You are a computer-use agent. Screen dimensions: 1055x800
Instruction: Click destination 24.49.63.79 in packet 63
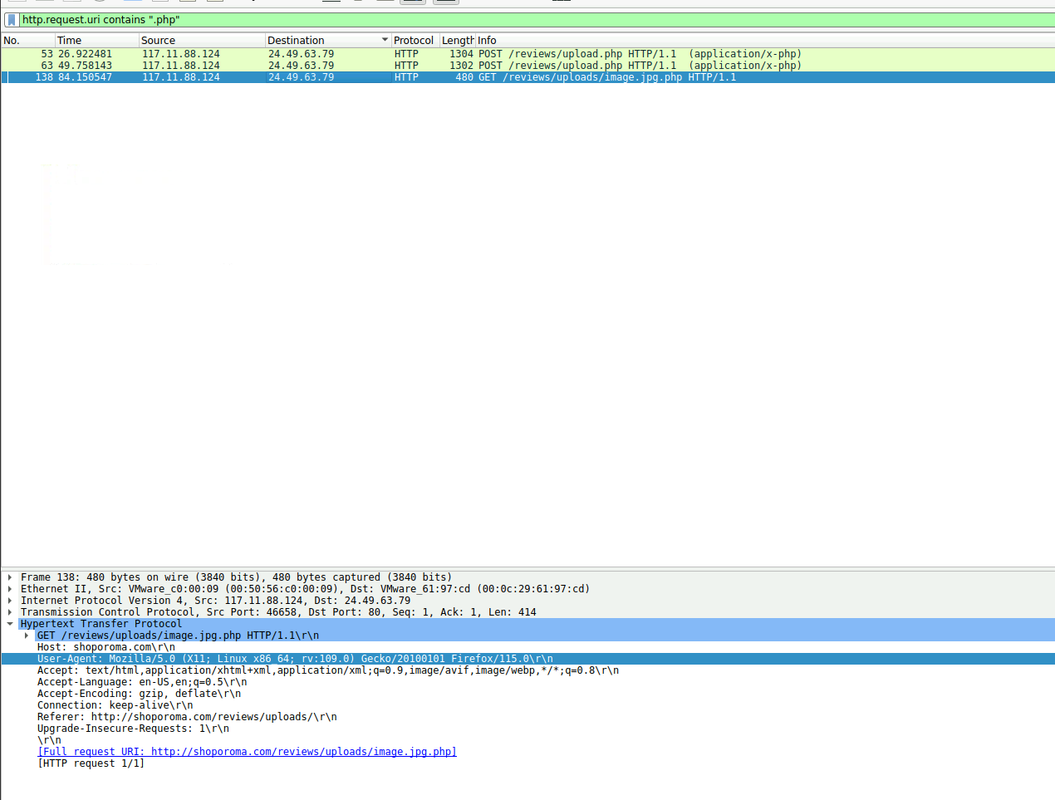click(x=301, y=65)
